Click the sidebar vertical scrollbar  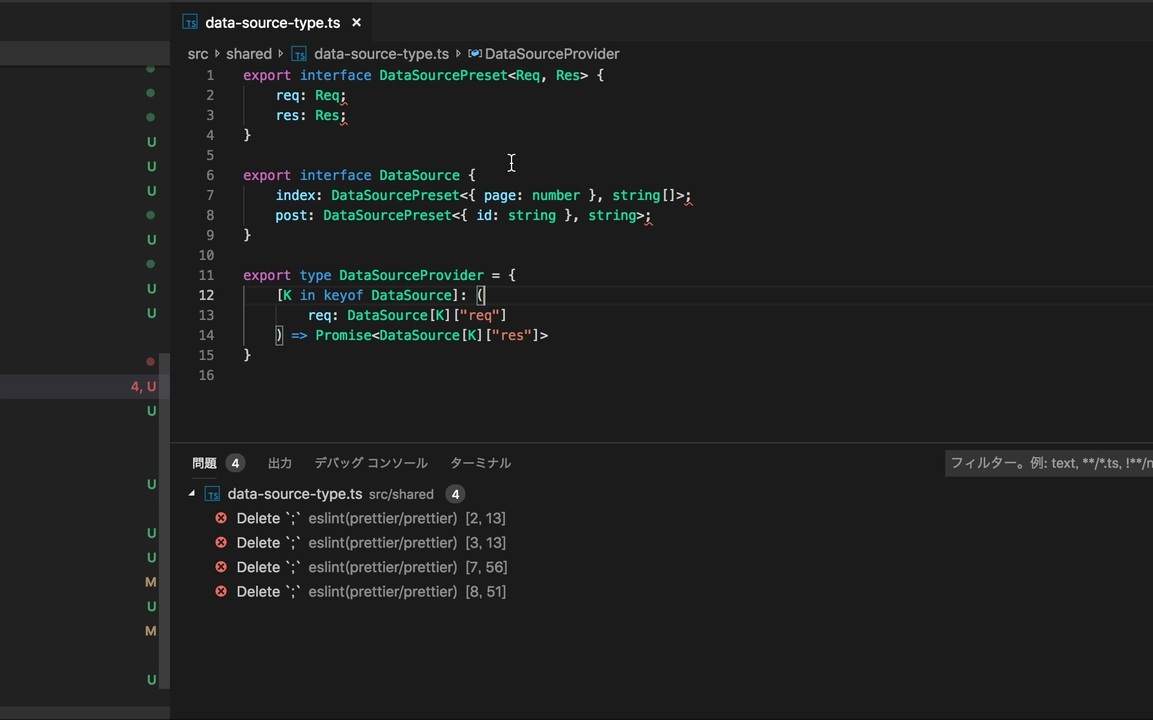click(x=165, y=521)
